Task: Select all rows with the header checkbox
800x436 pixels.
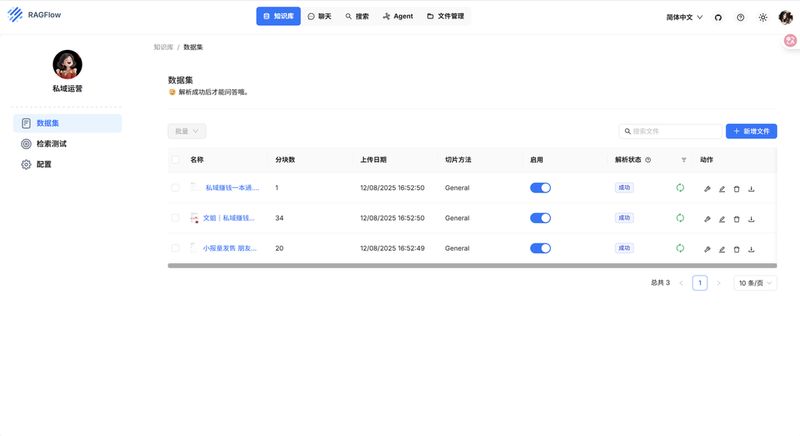Action: tap(176, 160)
